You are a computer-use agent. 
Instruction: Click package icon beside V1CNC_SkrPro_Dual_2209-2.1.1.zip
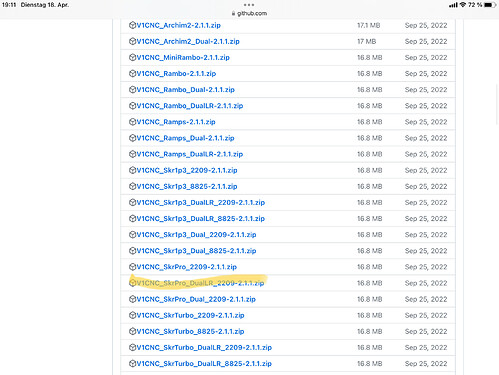[x=132, y=299]
